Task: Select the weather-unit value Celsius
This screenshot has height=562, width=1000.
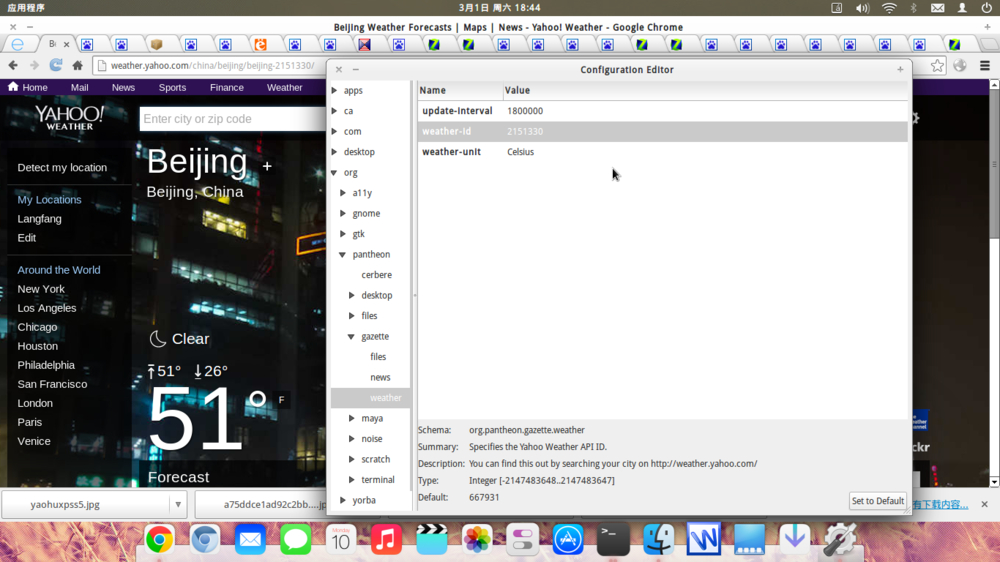Action: tap(520, 152)
